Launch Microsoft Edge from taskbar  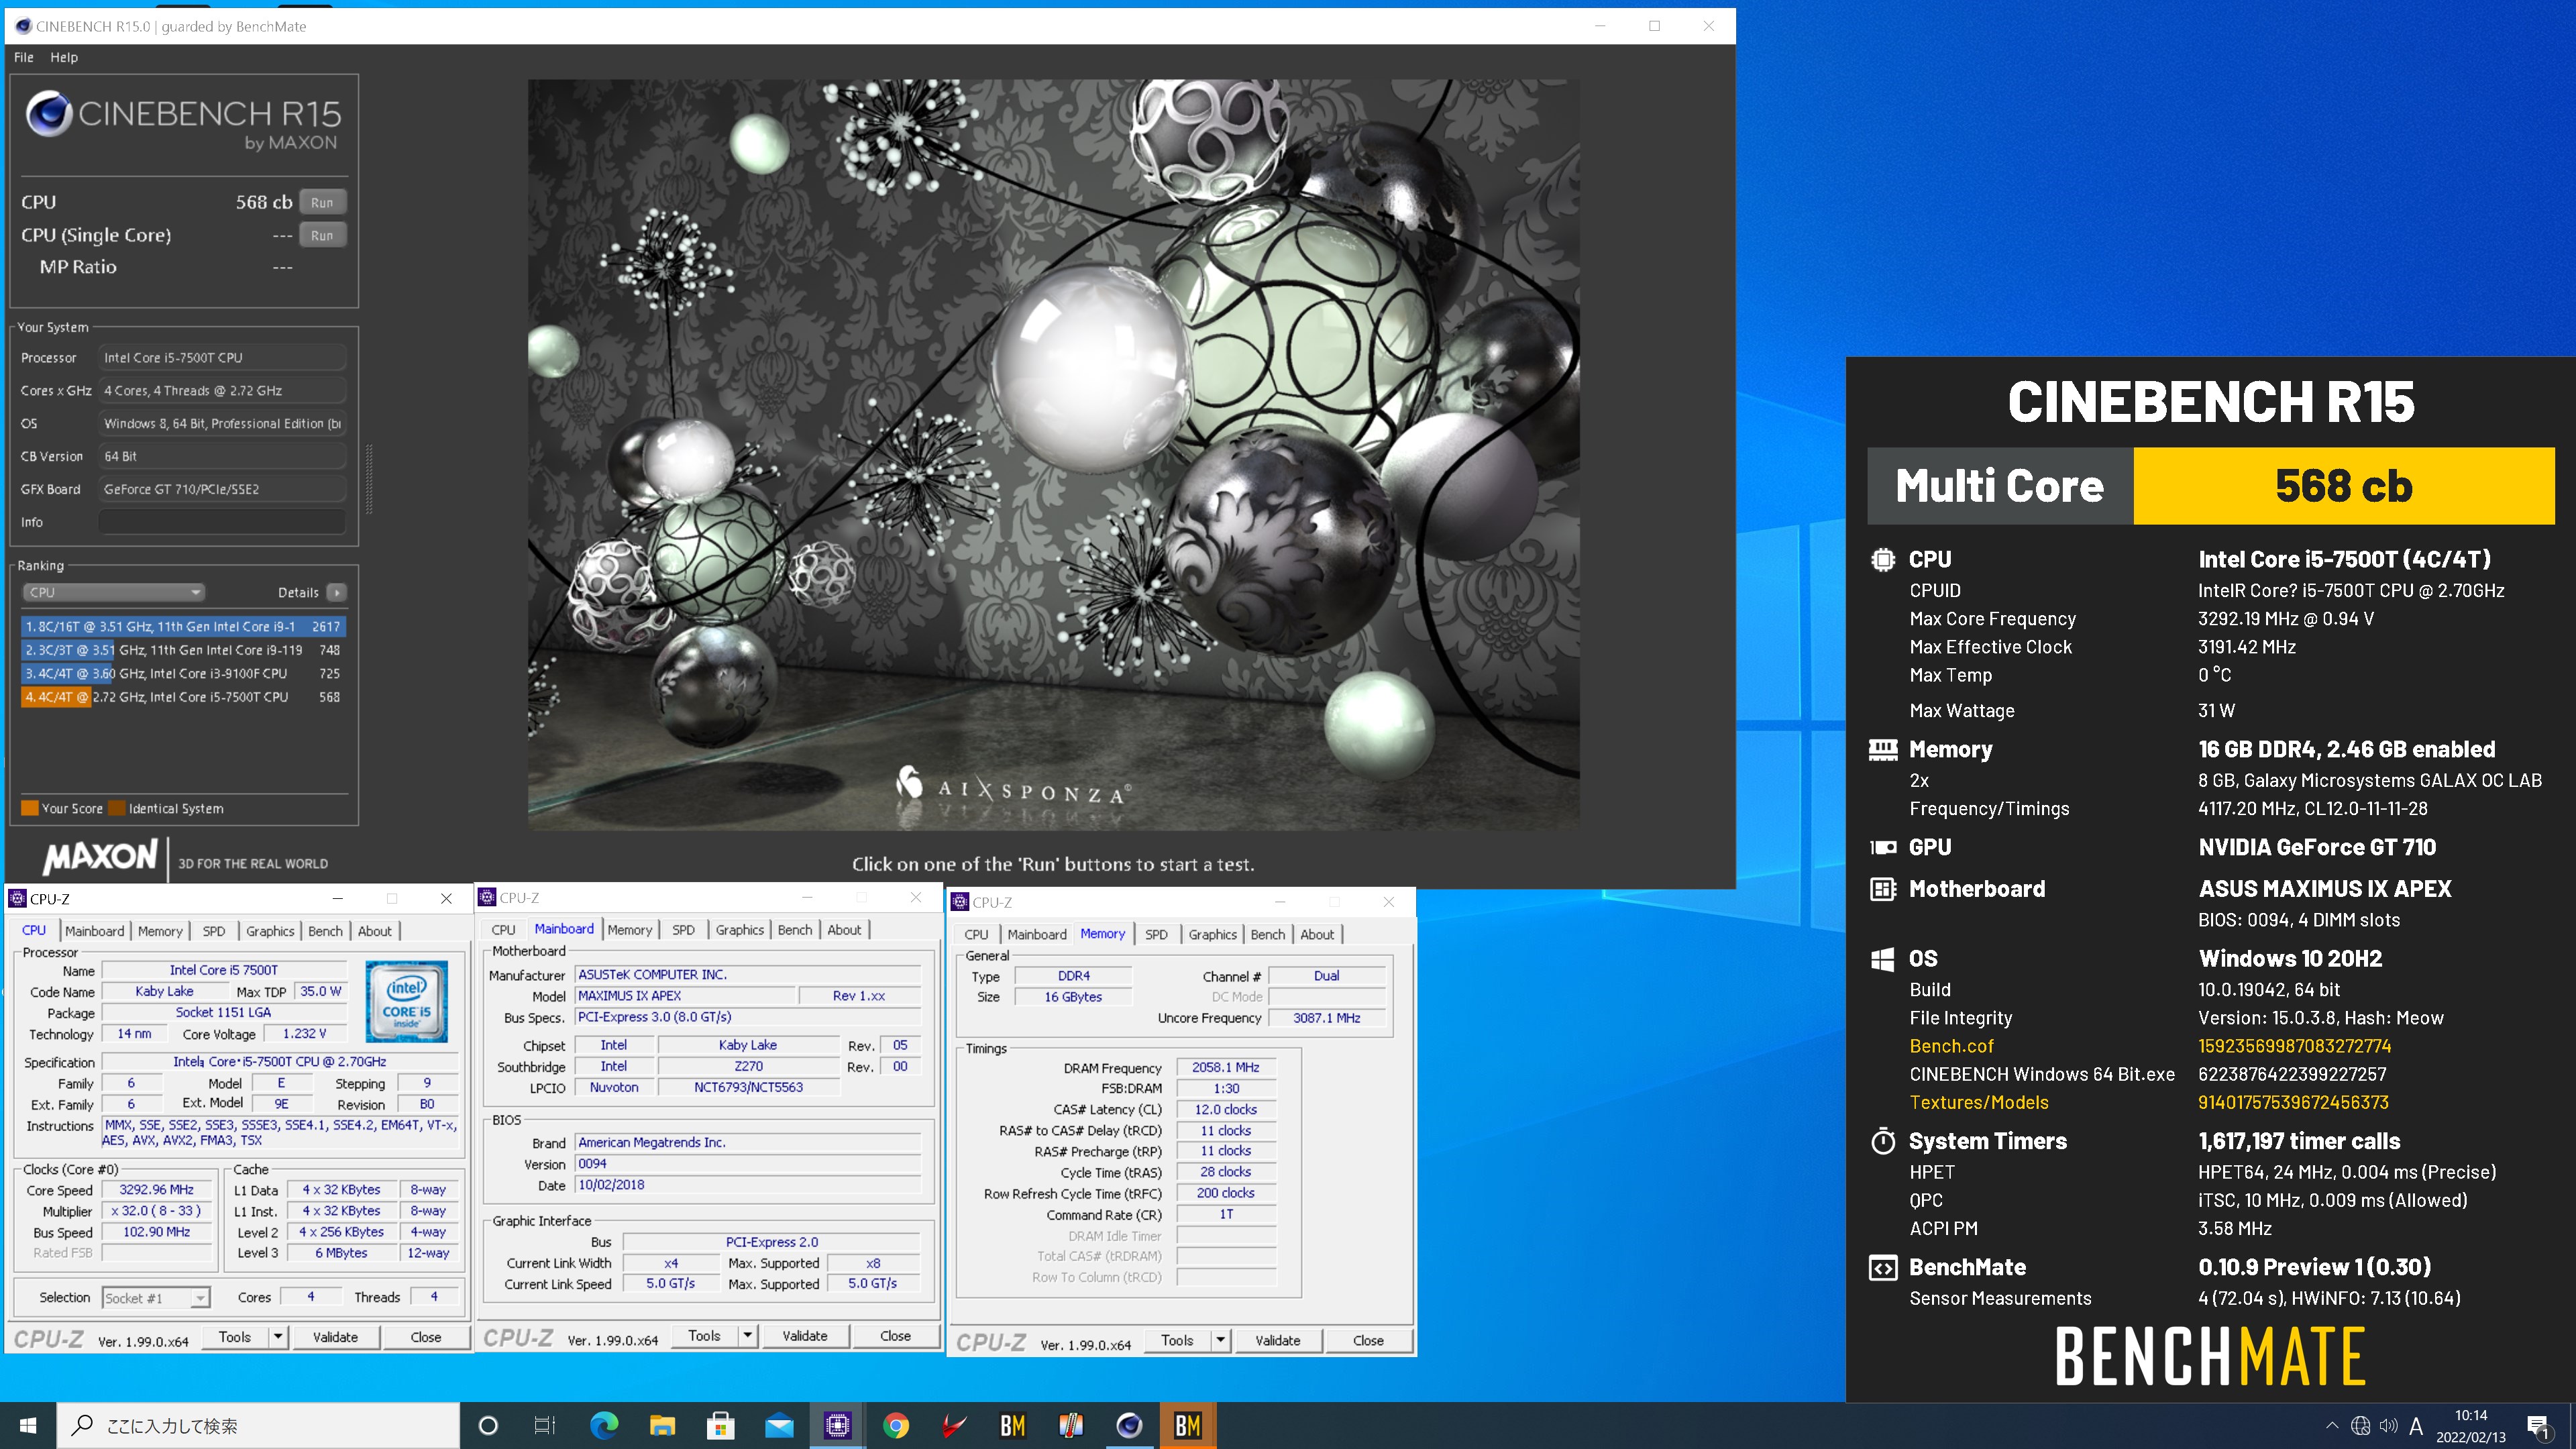[x=604, y=1425]
